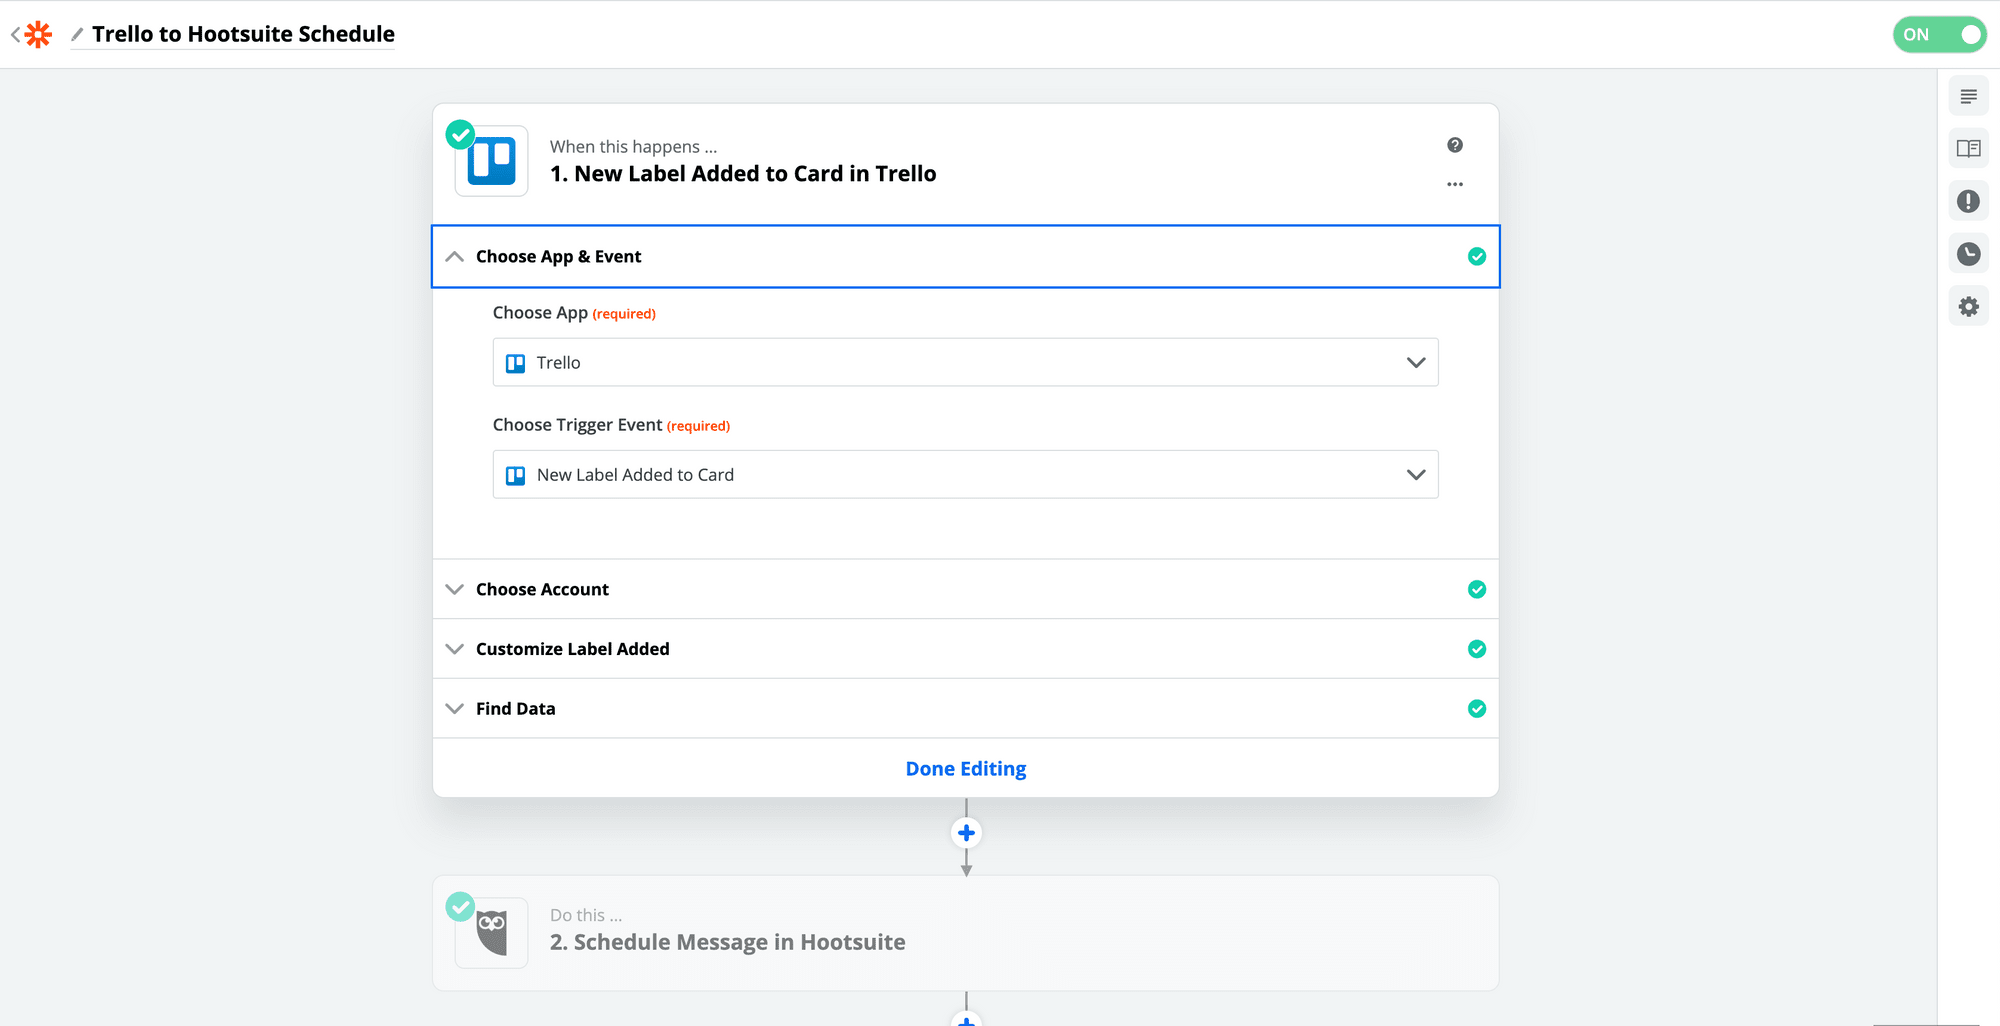Expand the Customize Label Added section
This screenshot has width=2000, height=1026.
click(x=965, y=649)
